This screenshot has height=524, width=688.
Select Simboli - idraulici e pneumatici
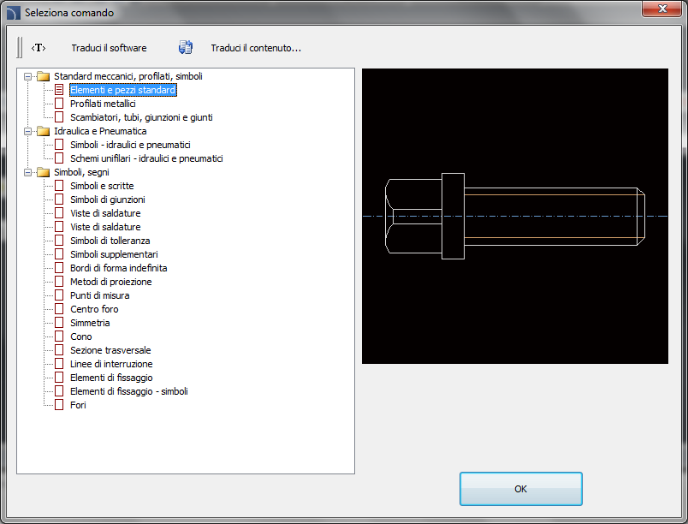pos(130,145)
